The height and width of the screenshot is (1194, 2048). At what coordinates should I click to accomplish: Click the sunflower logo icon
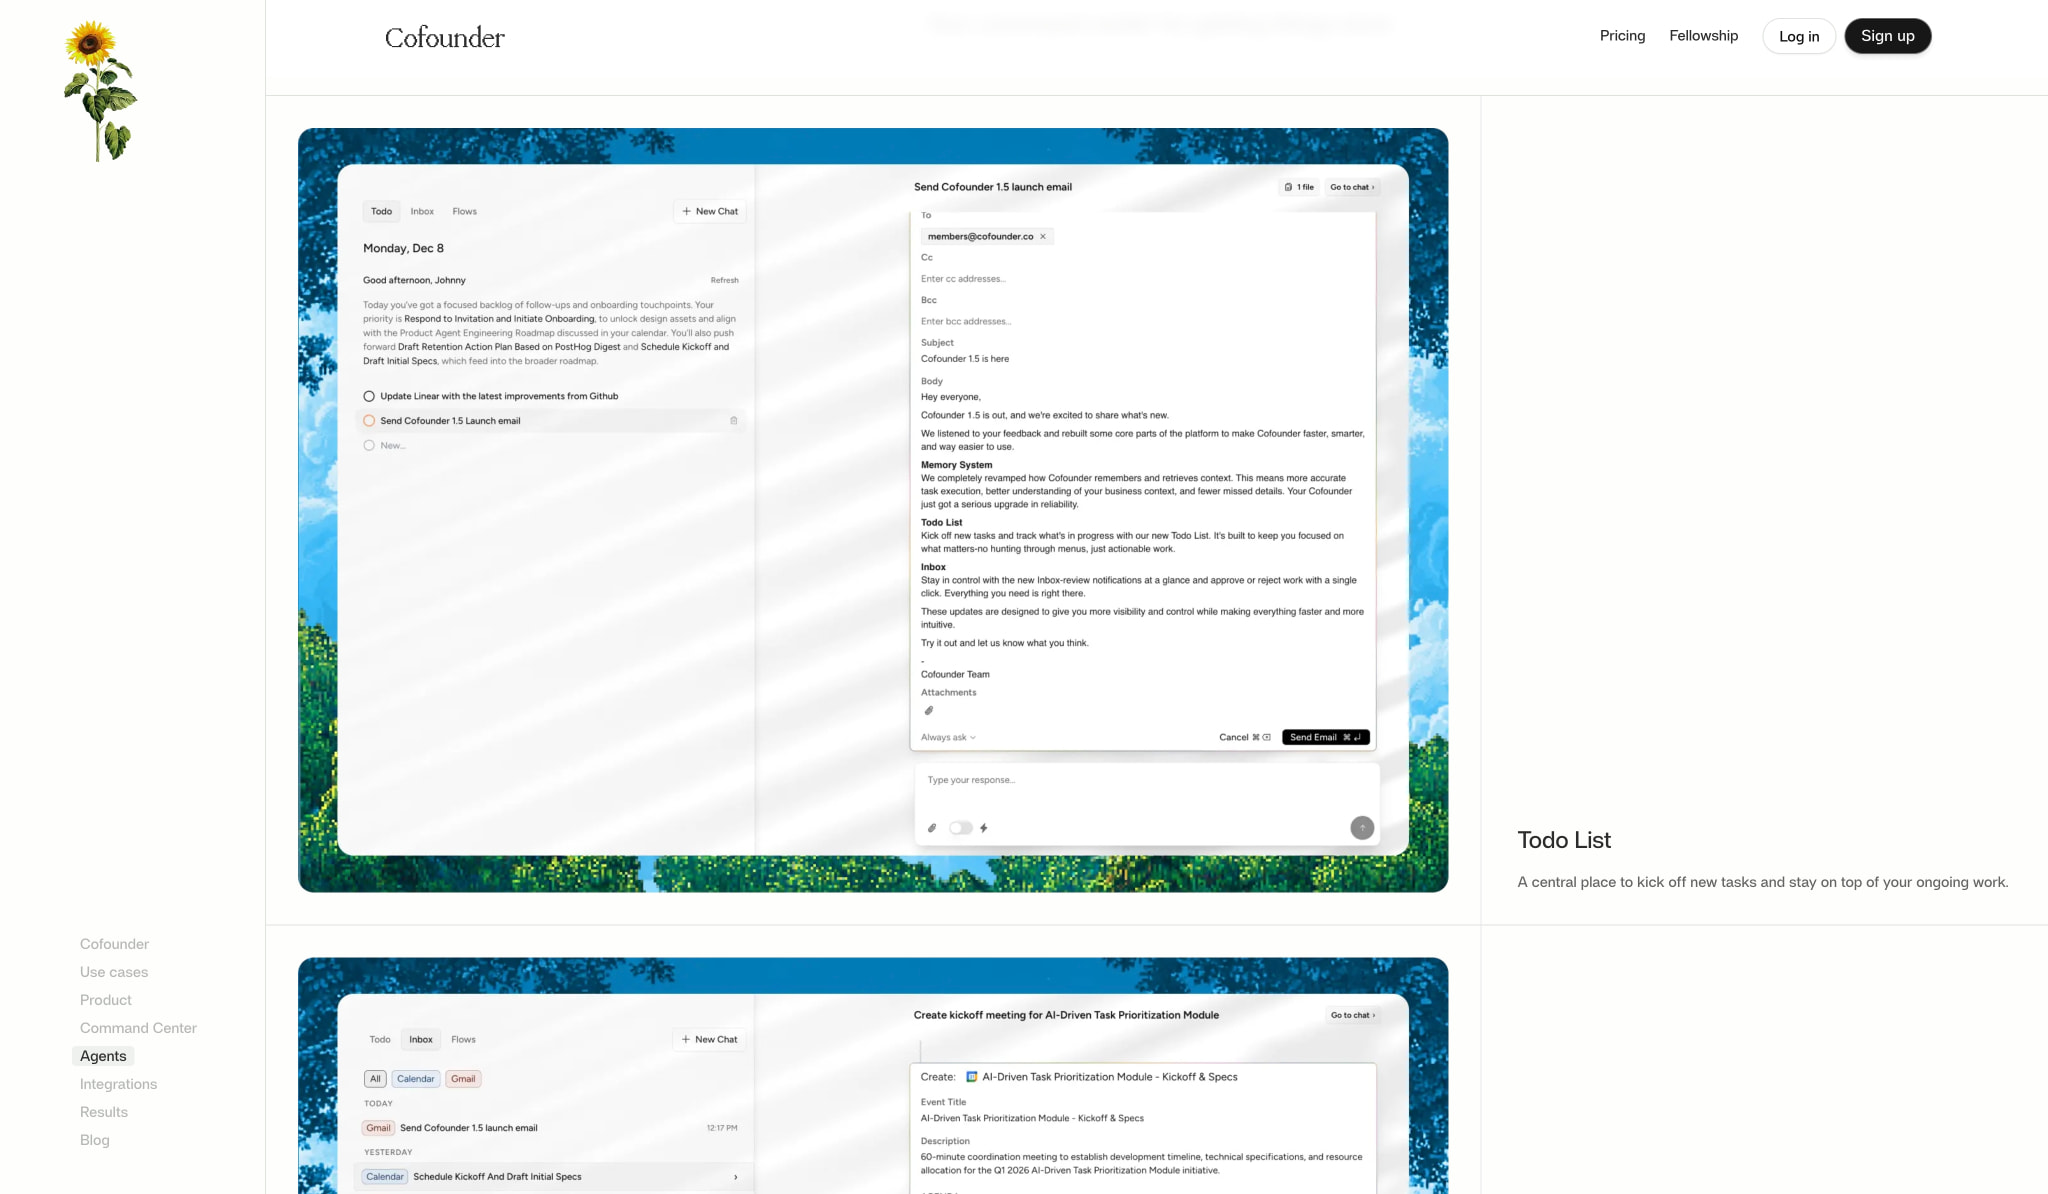[100, 91]
